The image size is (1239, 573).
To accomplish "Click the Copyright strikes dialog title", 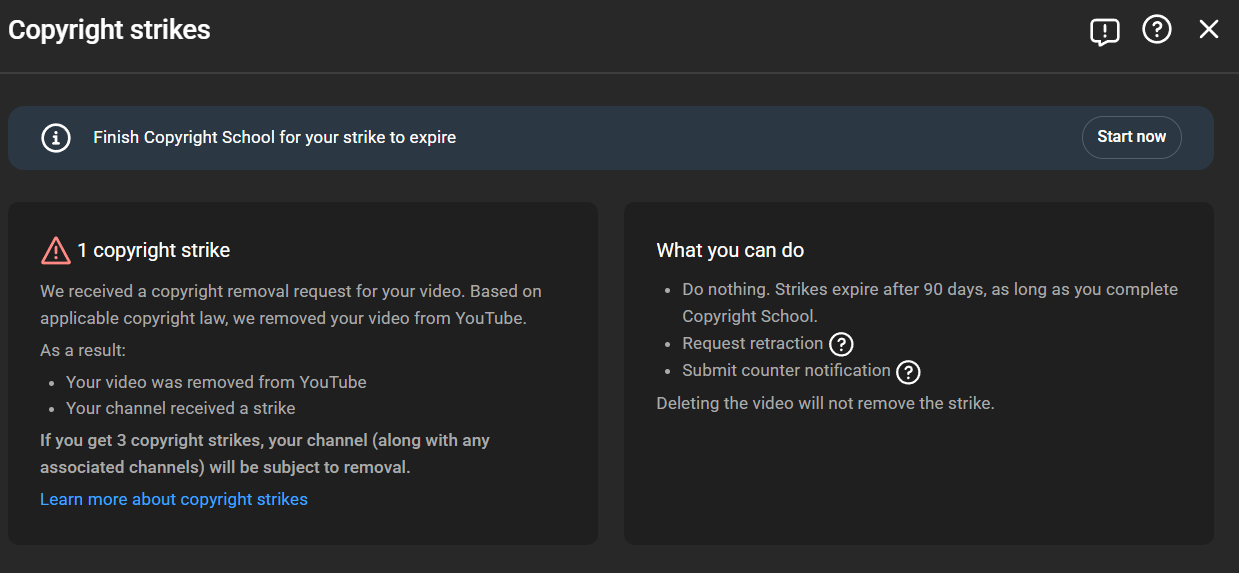I will (x=109, y=30).
